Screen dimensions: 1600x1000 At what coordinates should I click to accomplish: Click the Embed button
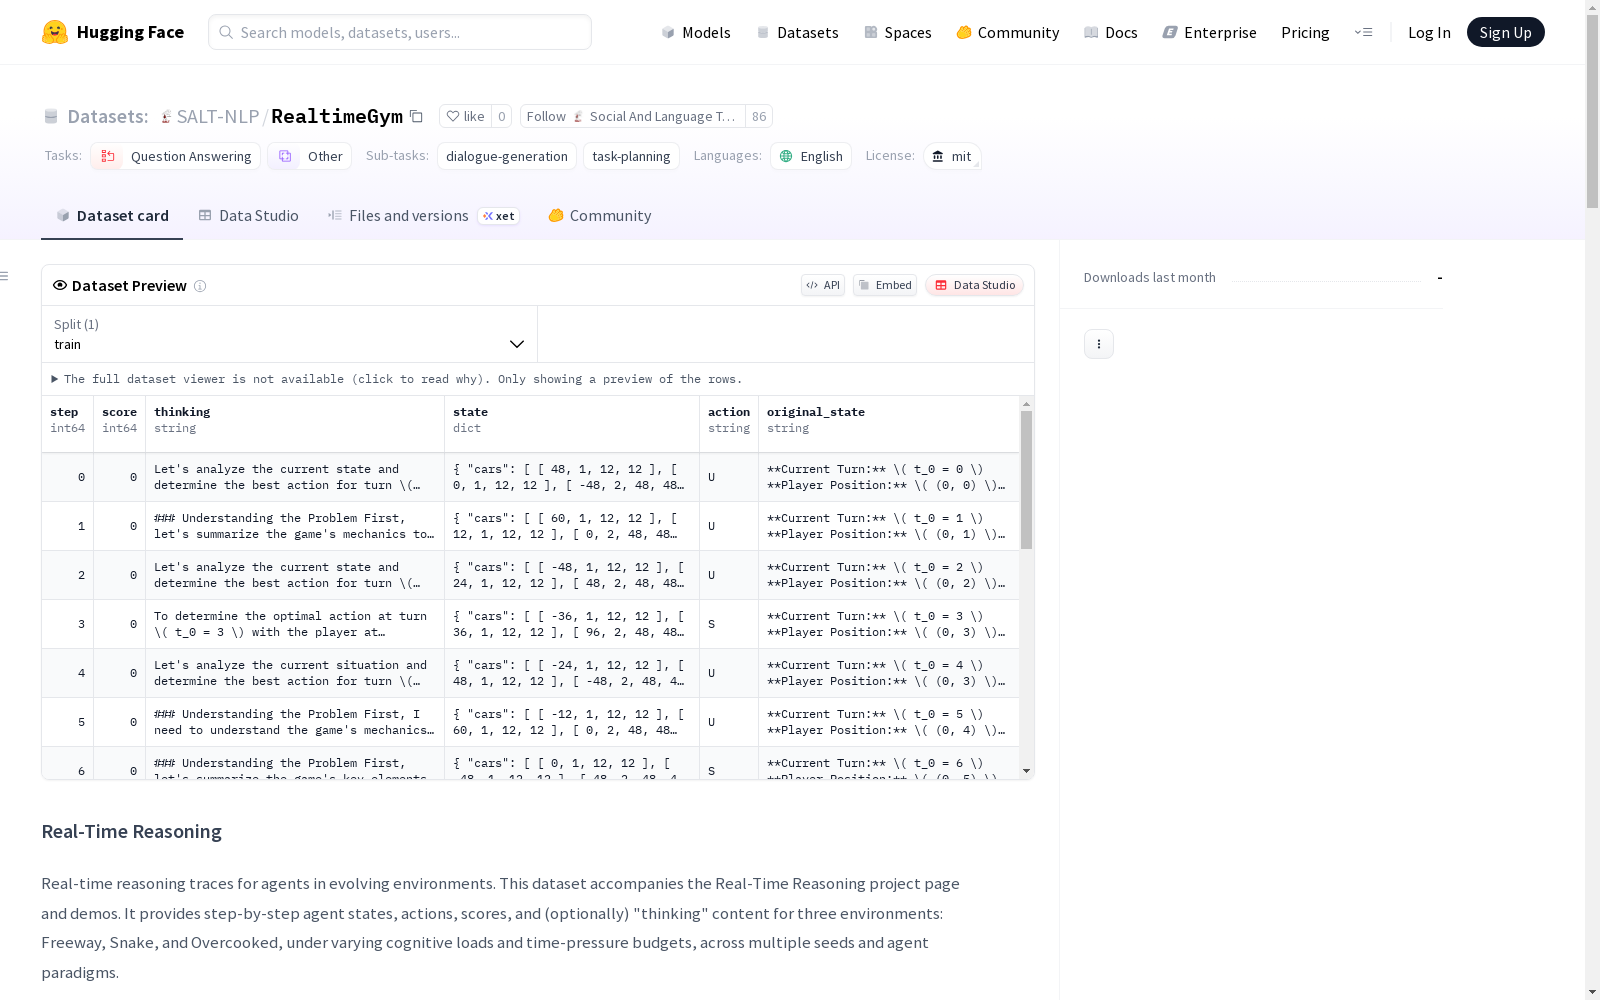tap(885, 285)
